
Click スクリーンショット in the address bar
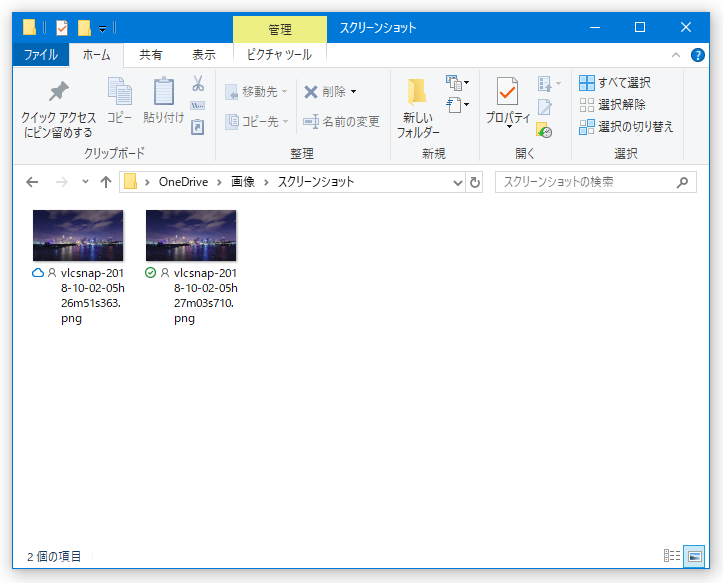click(x=316, y=182)
